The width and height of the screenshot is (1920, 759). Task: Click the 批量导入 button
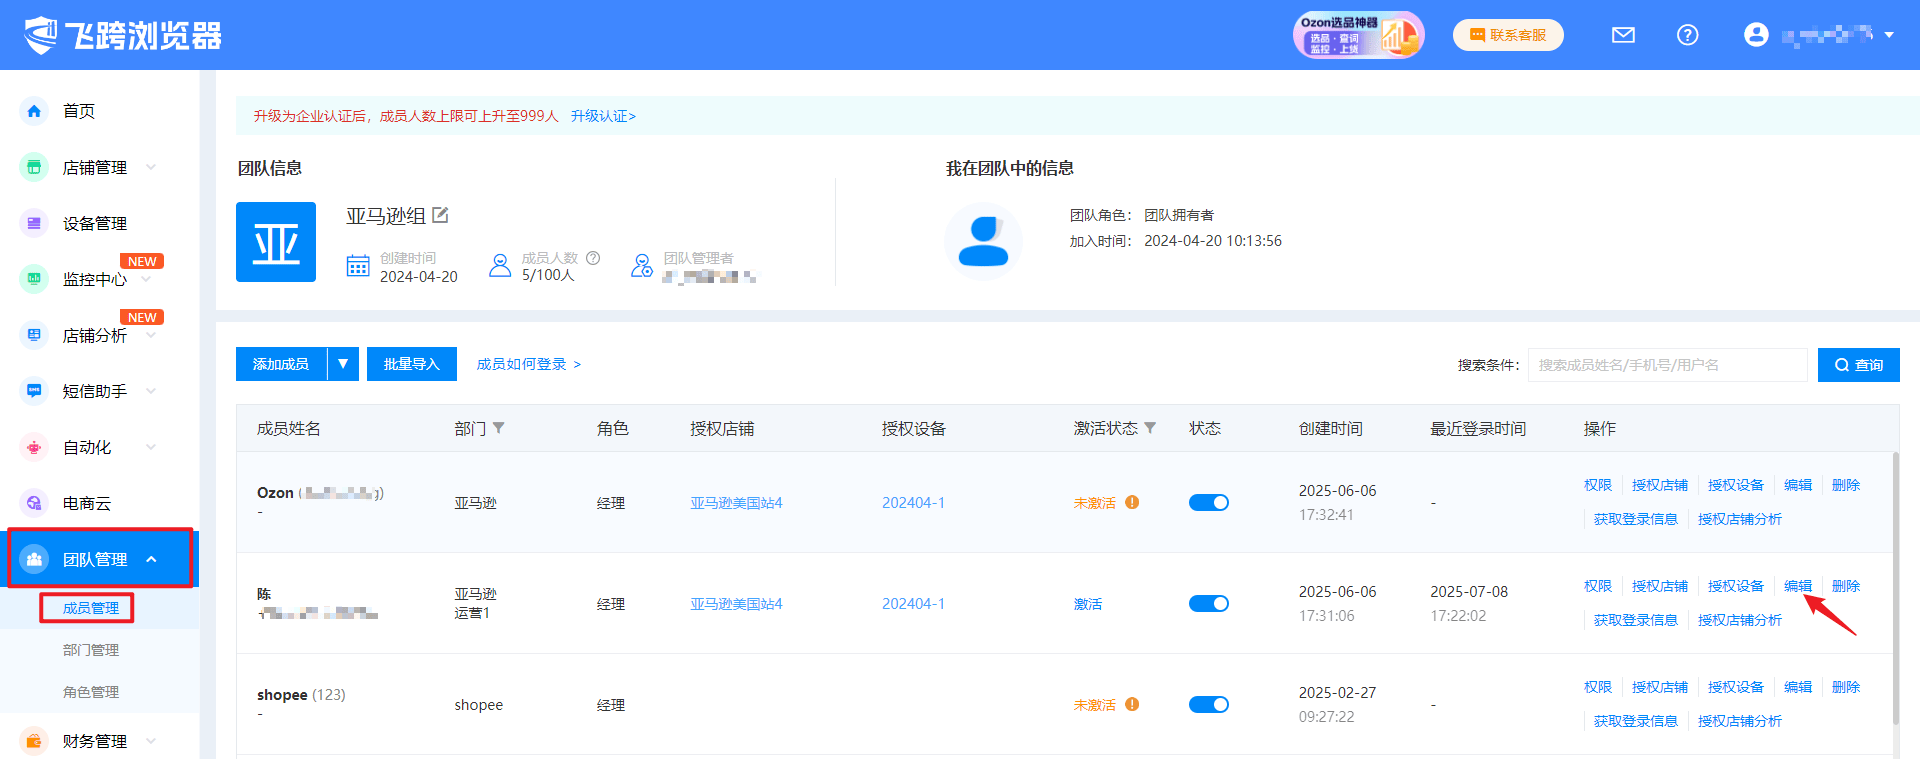pos(411,364)
